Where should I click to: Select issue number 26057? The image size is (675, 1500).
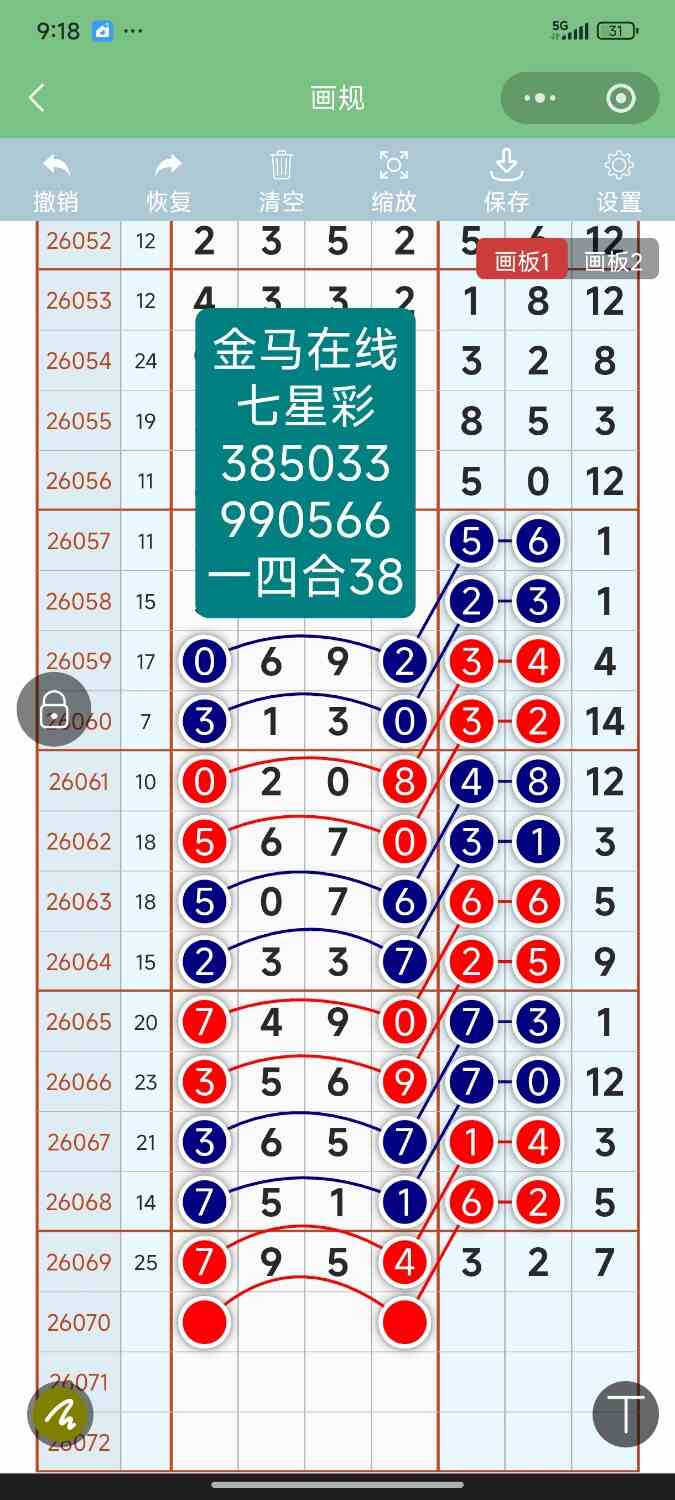pyautogui.click(x=79, y=541)
